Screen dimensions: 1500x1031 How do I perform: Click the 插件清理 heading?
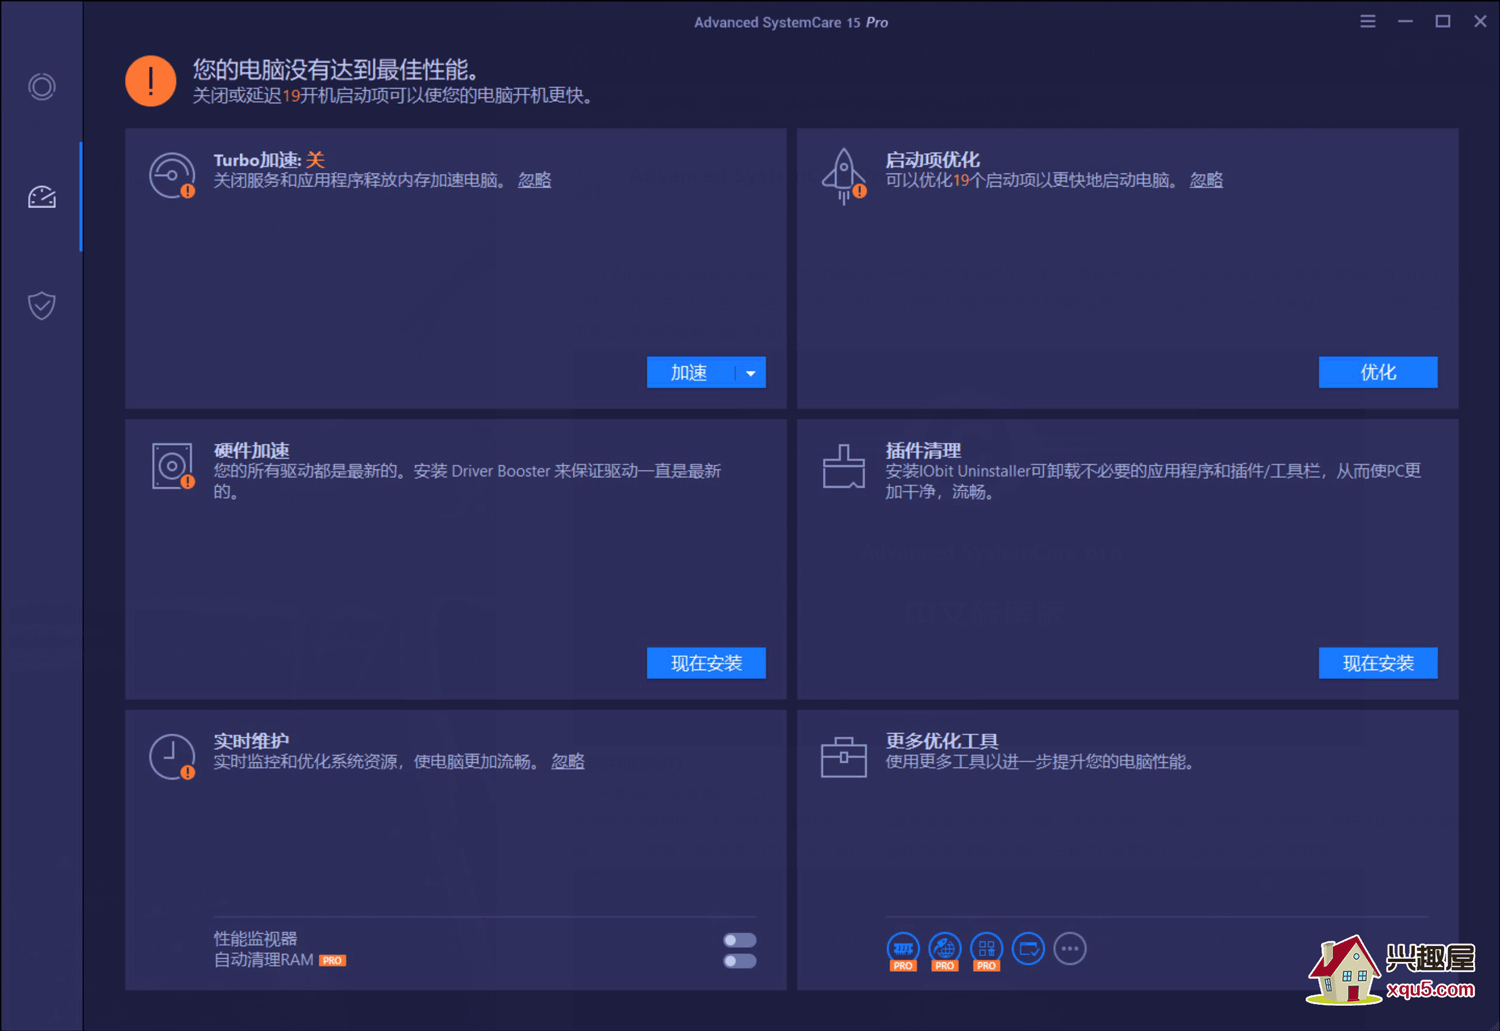coord(923,450)
